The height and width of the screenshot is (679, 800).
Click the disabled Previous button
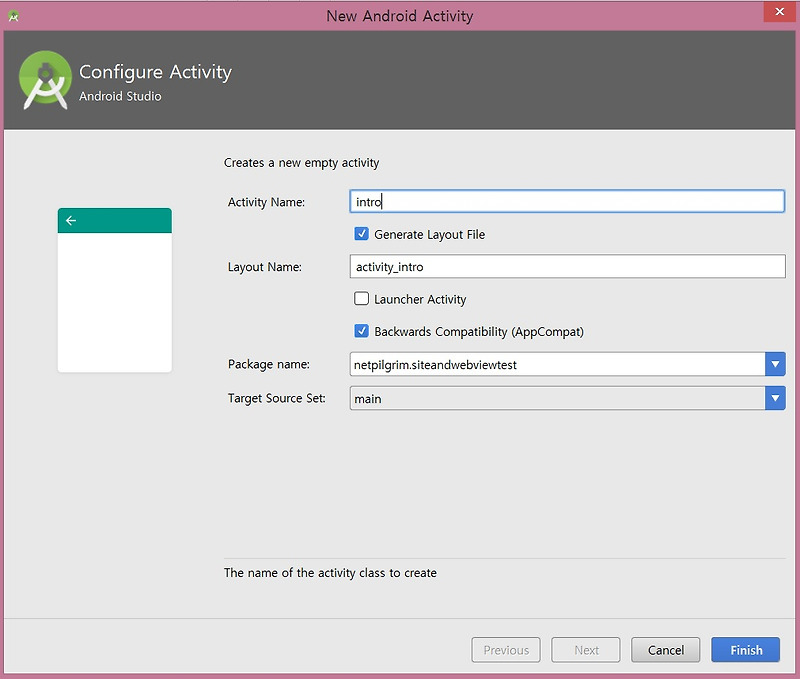pyautogui.click(x=506, y=650)
